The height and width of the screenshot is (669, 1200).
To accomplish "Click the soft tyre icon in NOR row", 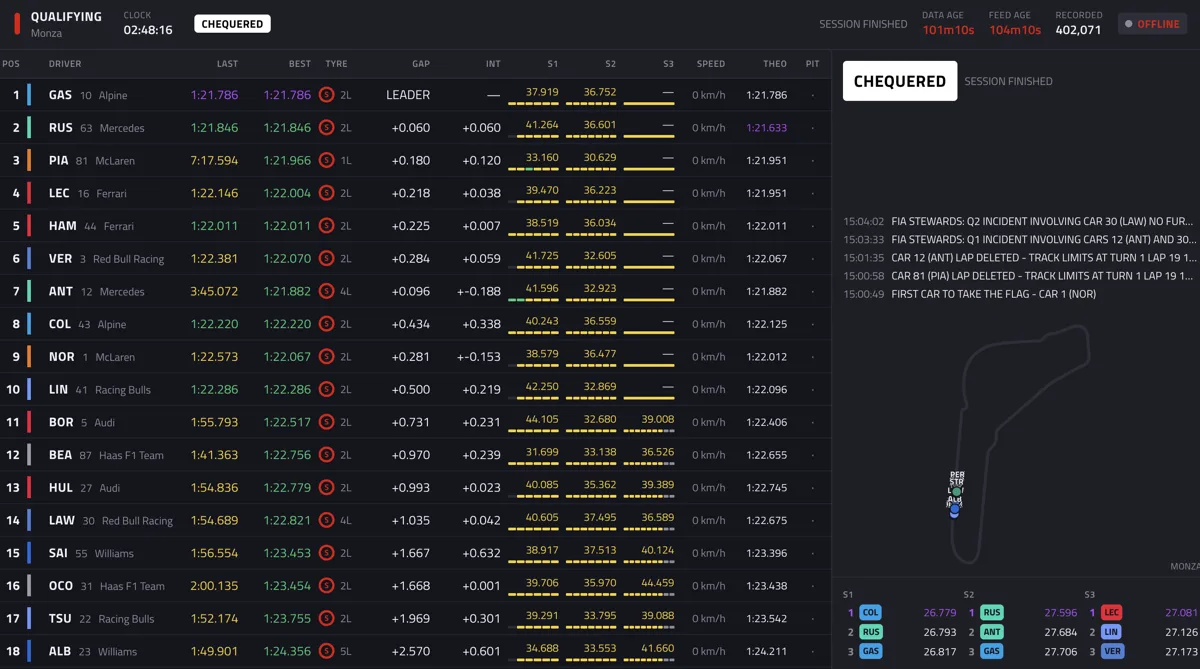I will [x=326, y=357].
